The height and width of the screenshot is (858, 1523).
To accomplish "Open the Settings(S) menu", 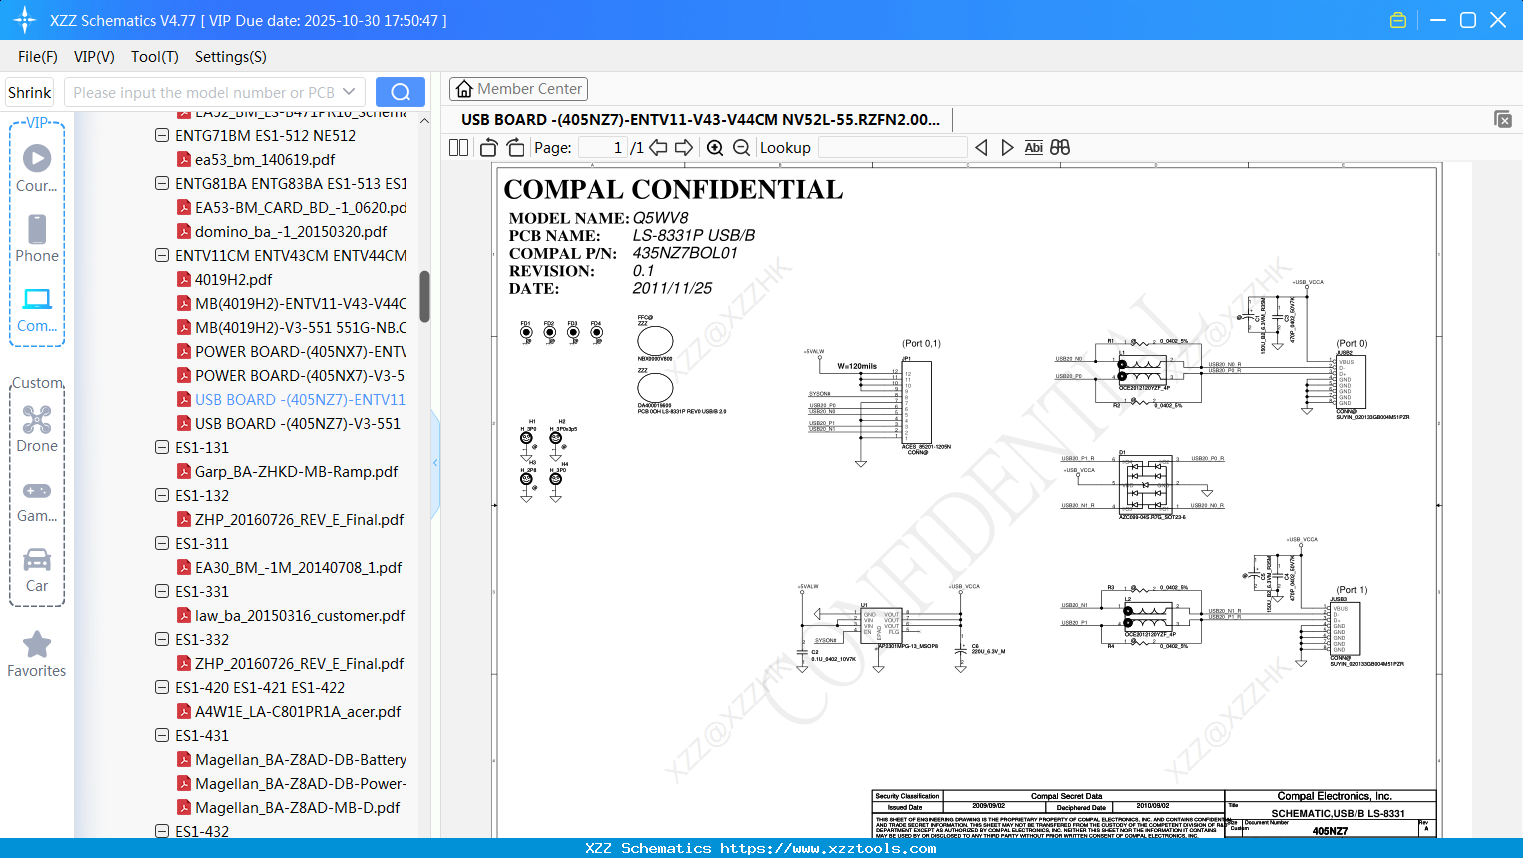I will (231, 57).
